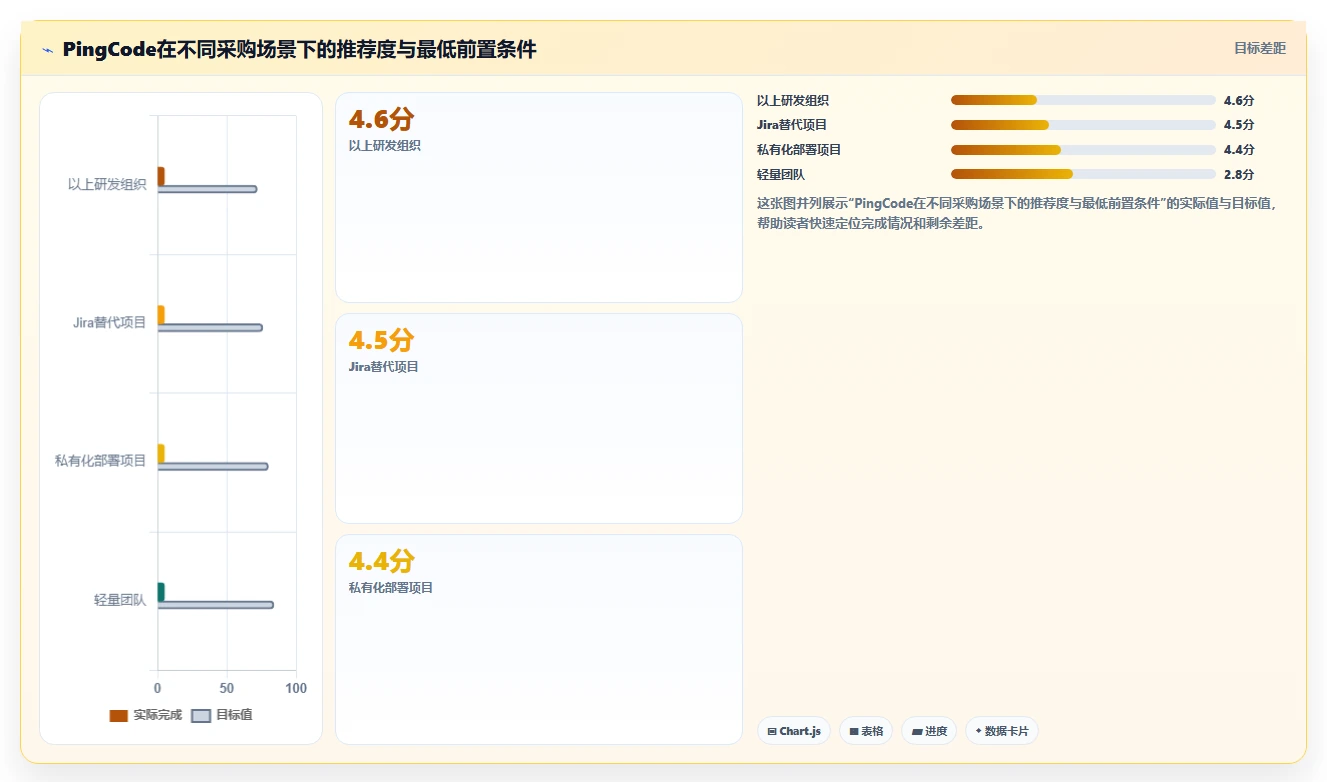The image size is (1327, 782).
Task: Open the 4.4分 私有化部署项目 card
Action: pos(539,640)
